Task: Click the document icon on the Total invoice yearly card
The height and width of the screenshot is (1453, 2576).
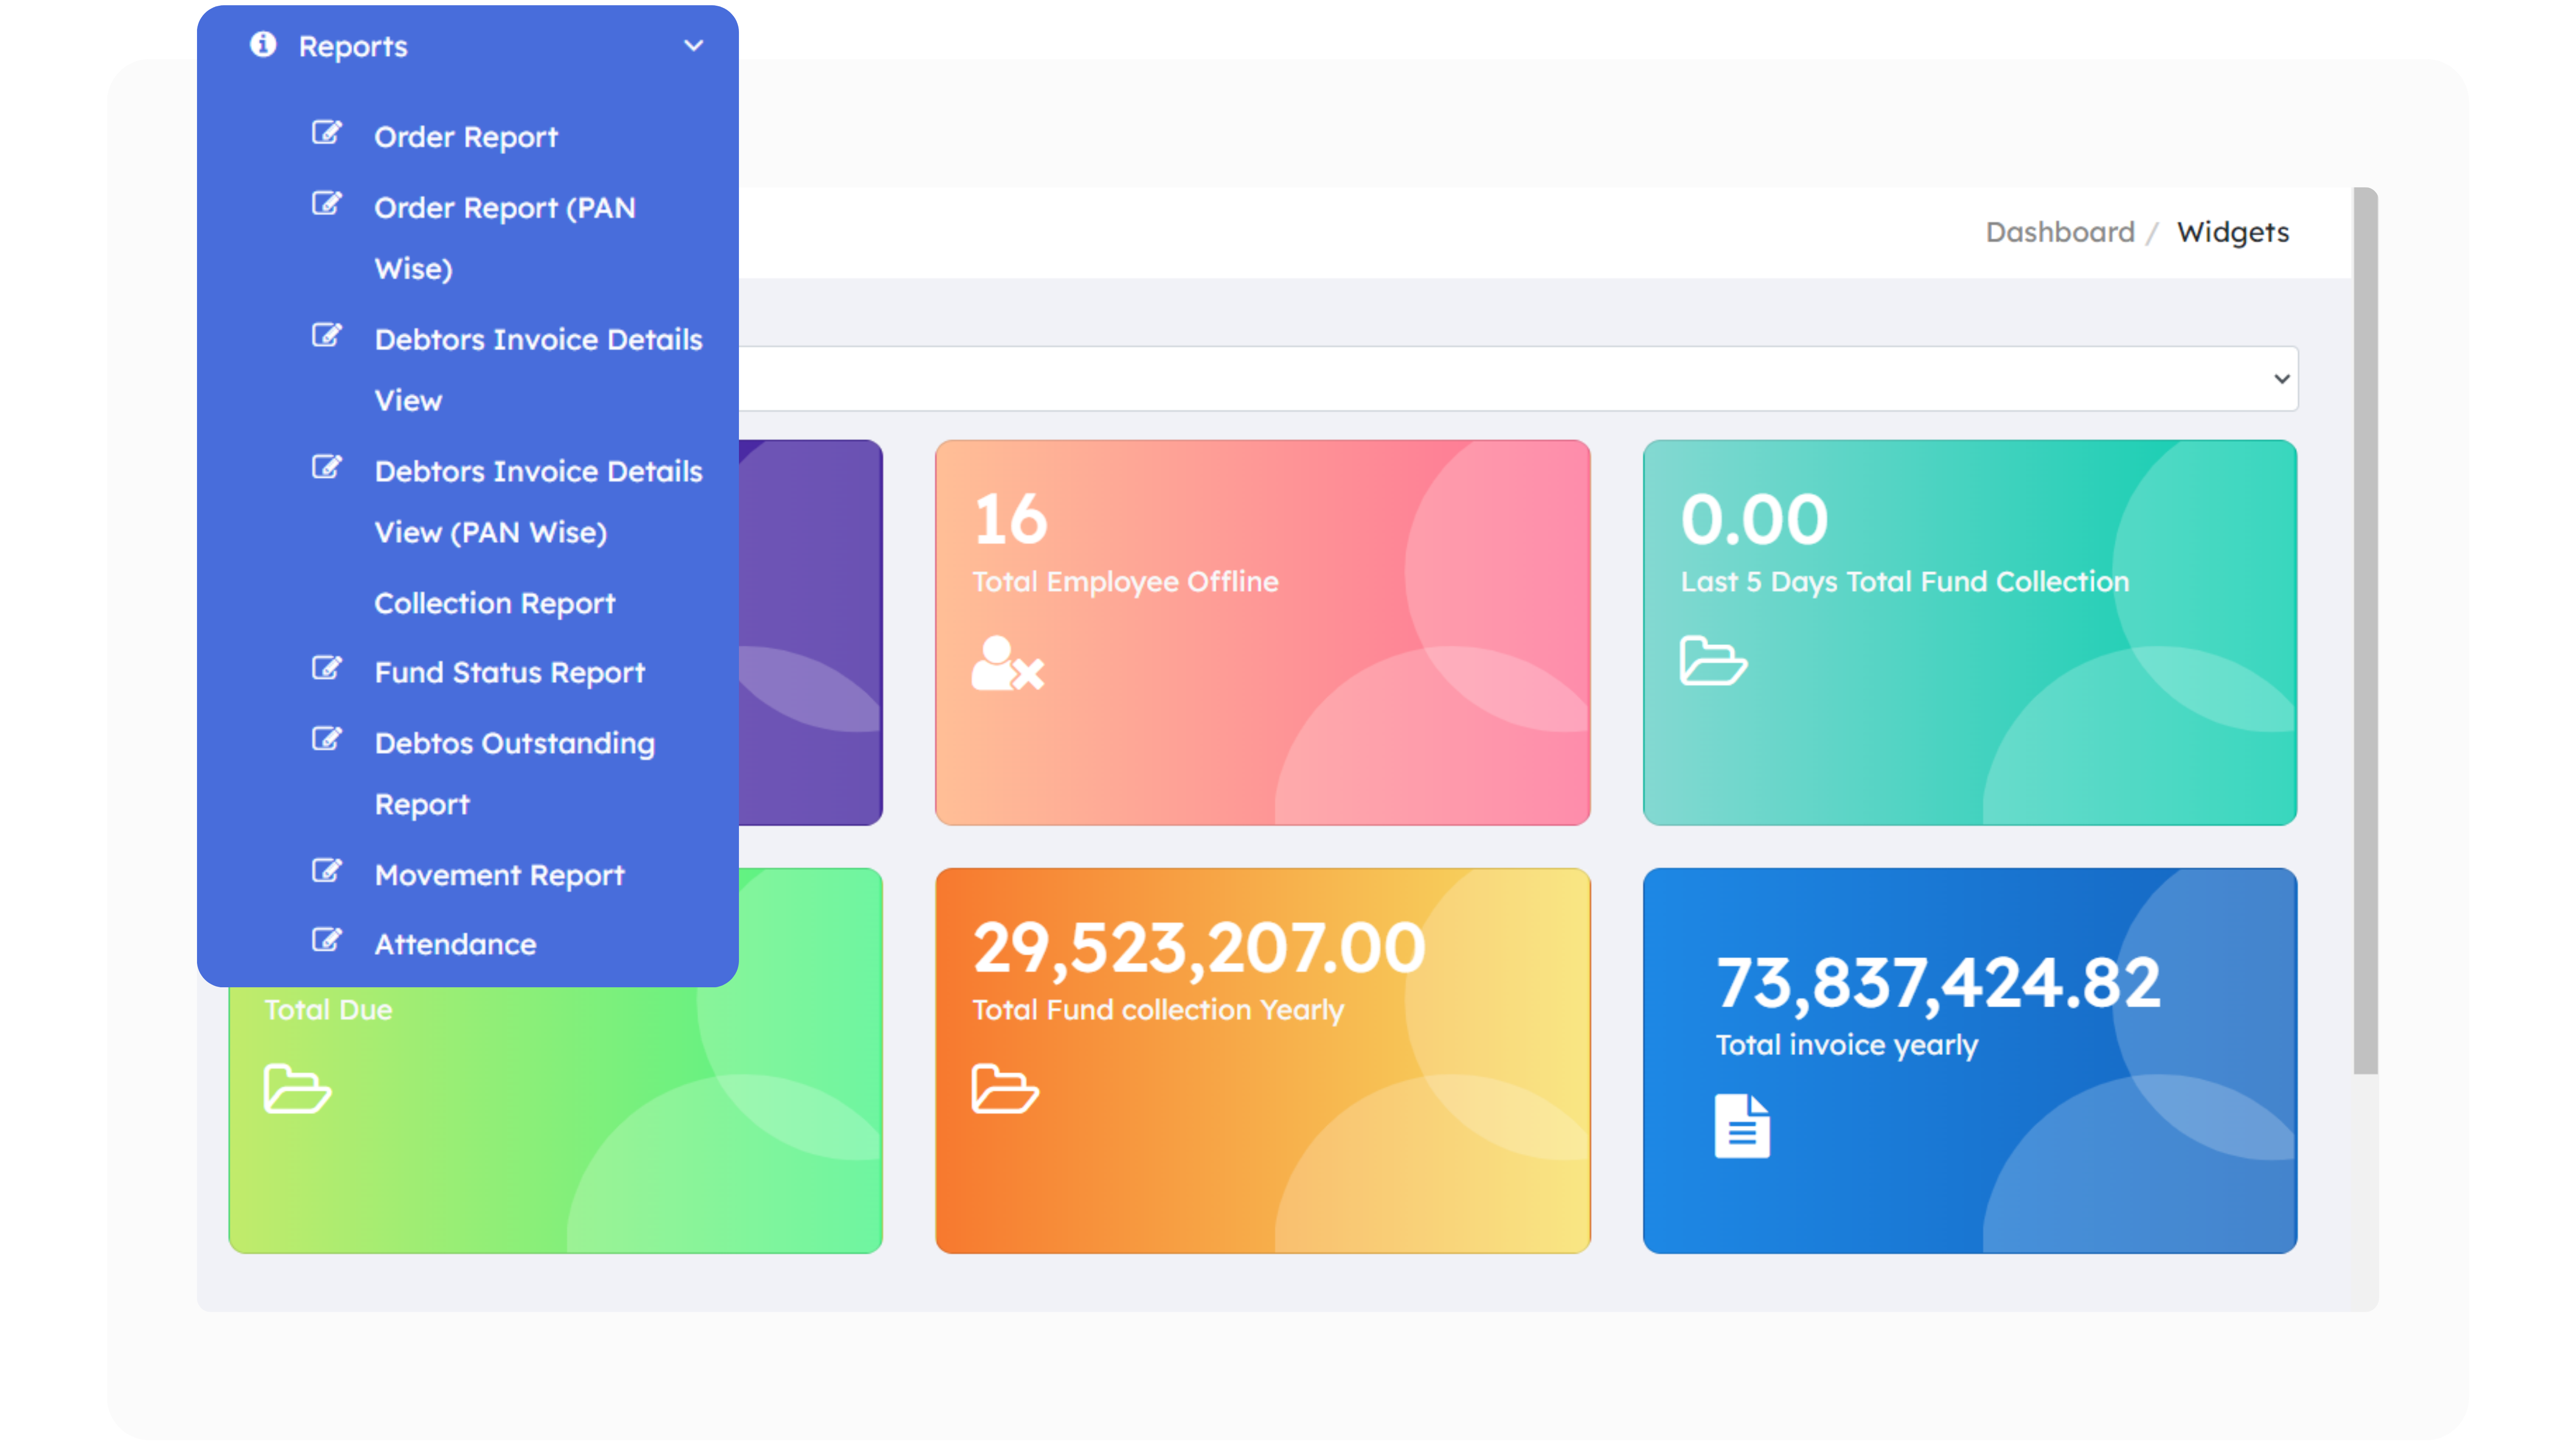Action: (x=1742, y=1126)
